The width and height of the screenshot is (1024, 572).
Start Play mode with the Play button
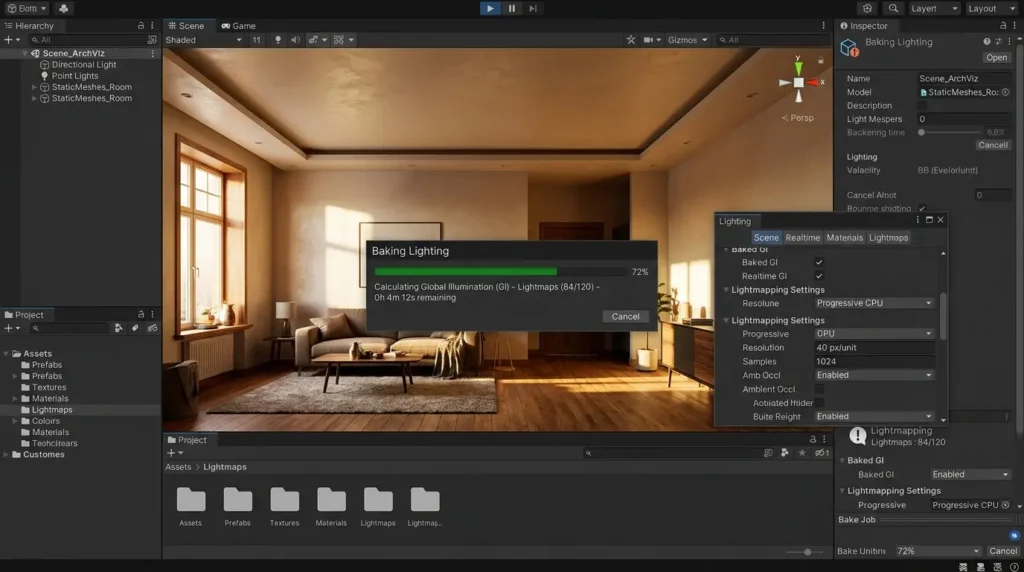coord(490,8)
